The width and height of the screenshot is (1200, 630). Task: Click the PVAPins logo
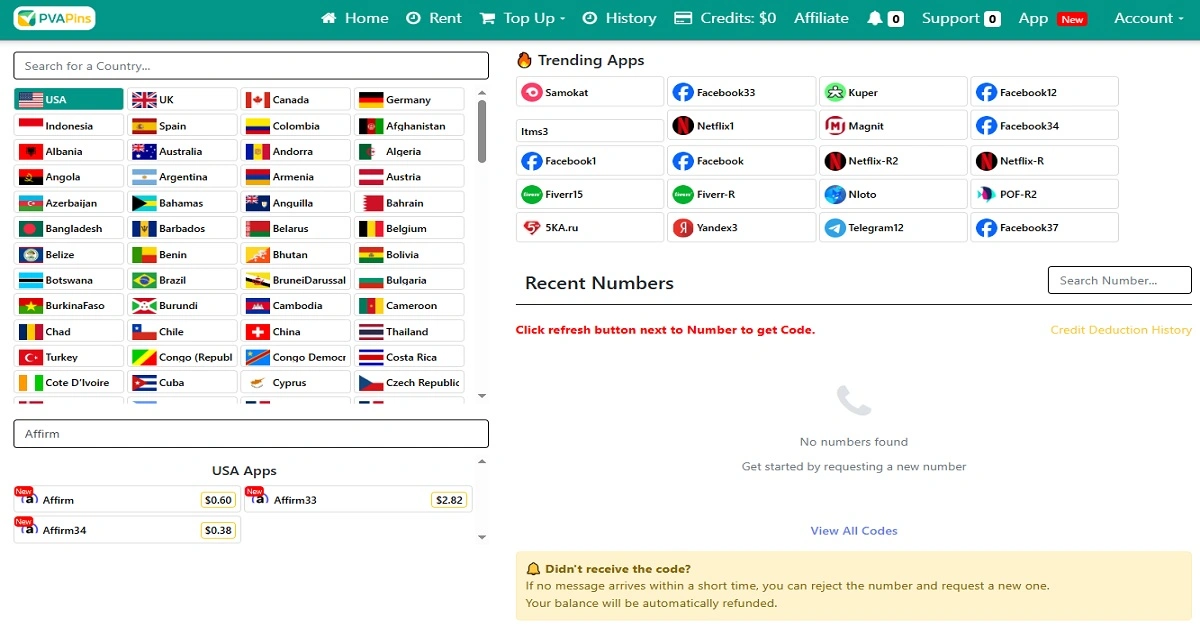coord(54,18)
